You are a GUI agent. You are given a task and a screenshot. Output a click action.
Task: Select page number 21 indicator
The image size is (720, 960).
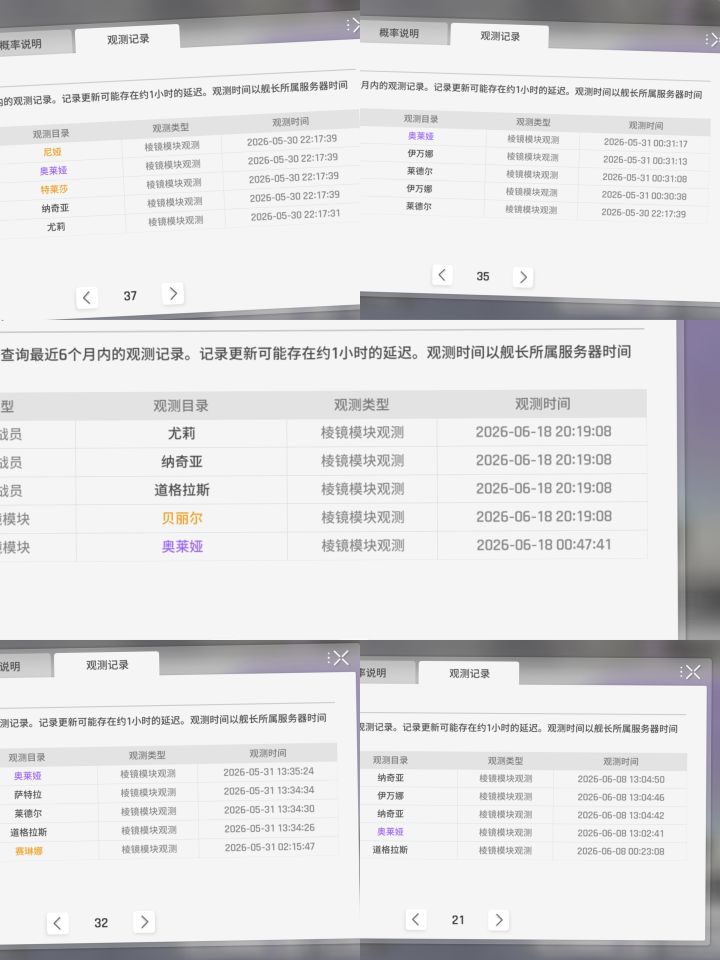tap(458, 920)
